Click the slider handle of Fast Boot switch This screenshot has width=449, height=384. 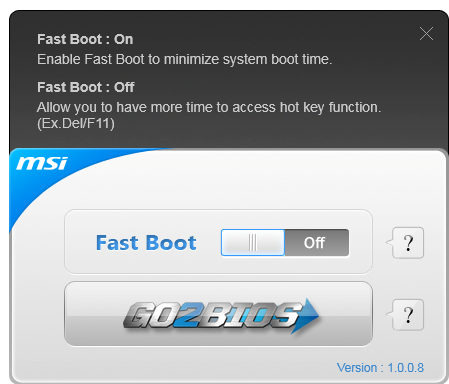click(253, 242)
